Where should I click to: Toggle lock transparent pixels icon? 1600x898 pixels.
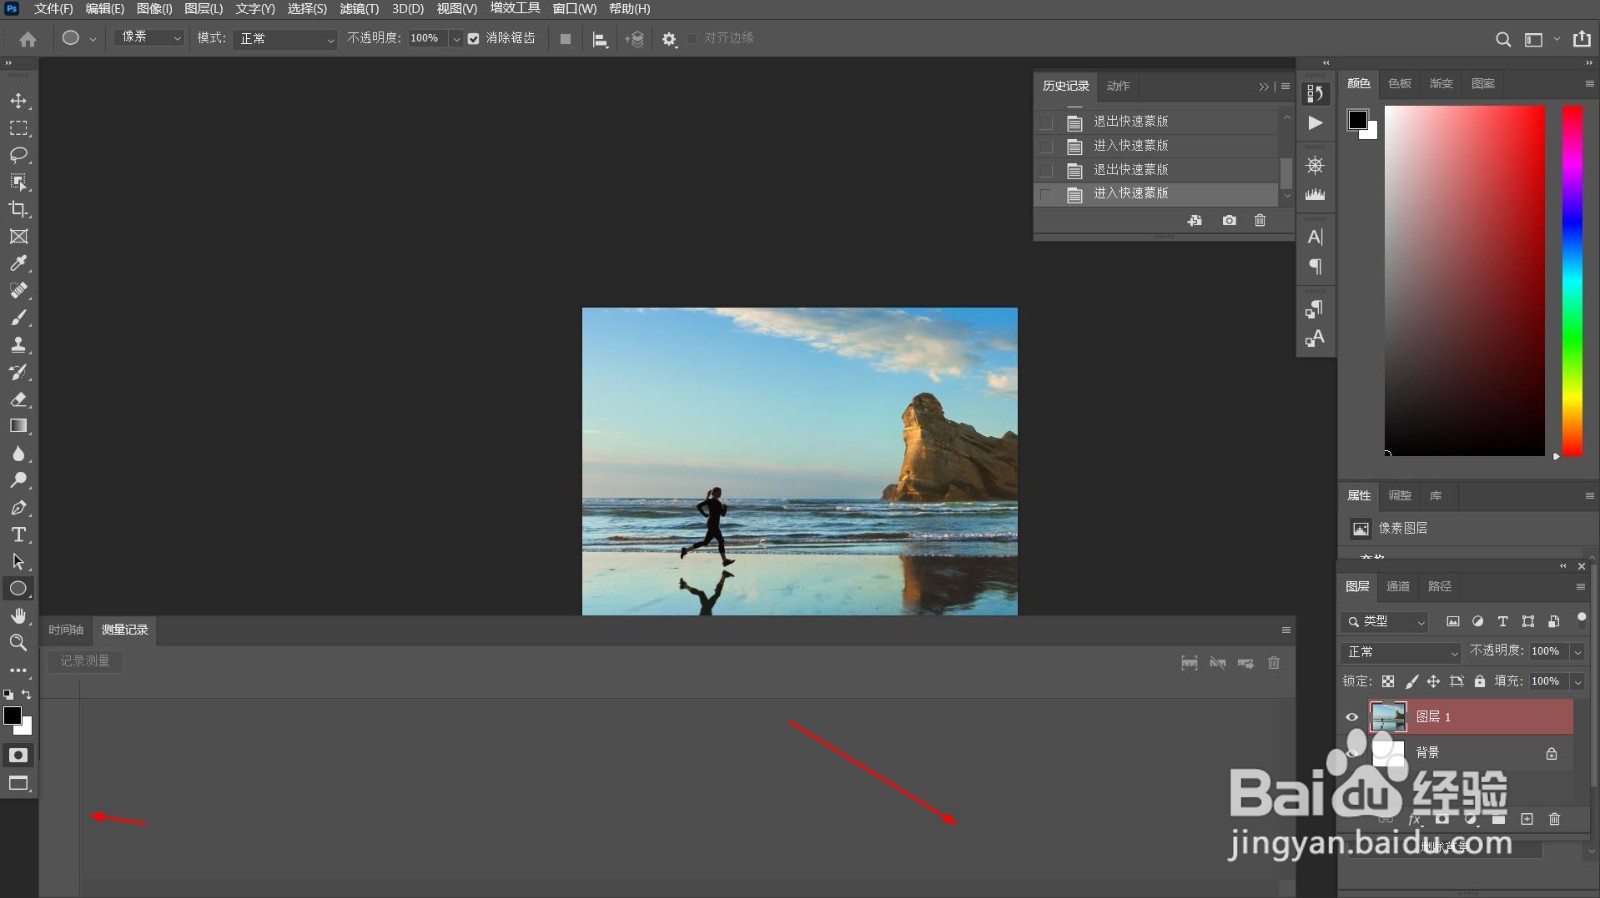tap(1388, 681)
